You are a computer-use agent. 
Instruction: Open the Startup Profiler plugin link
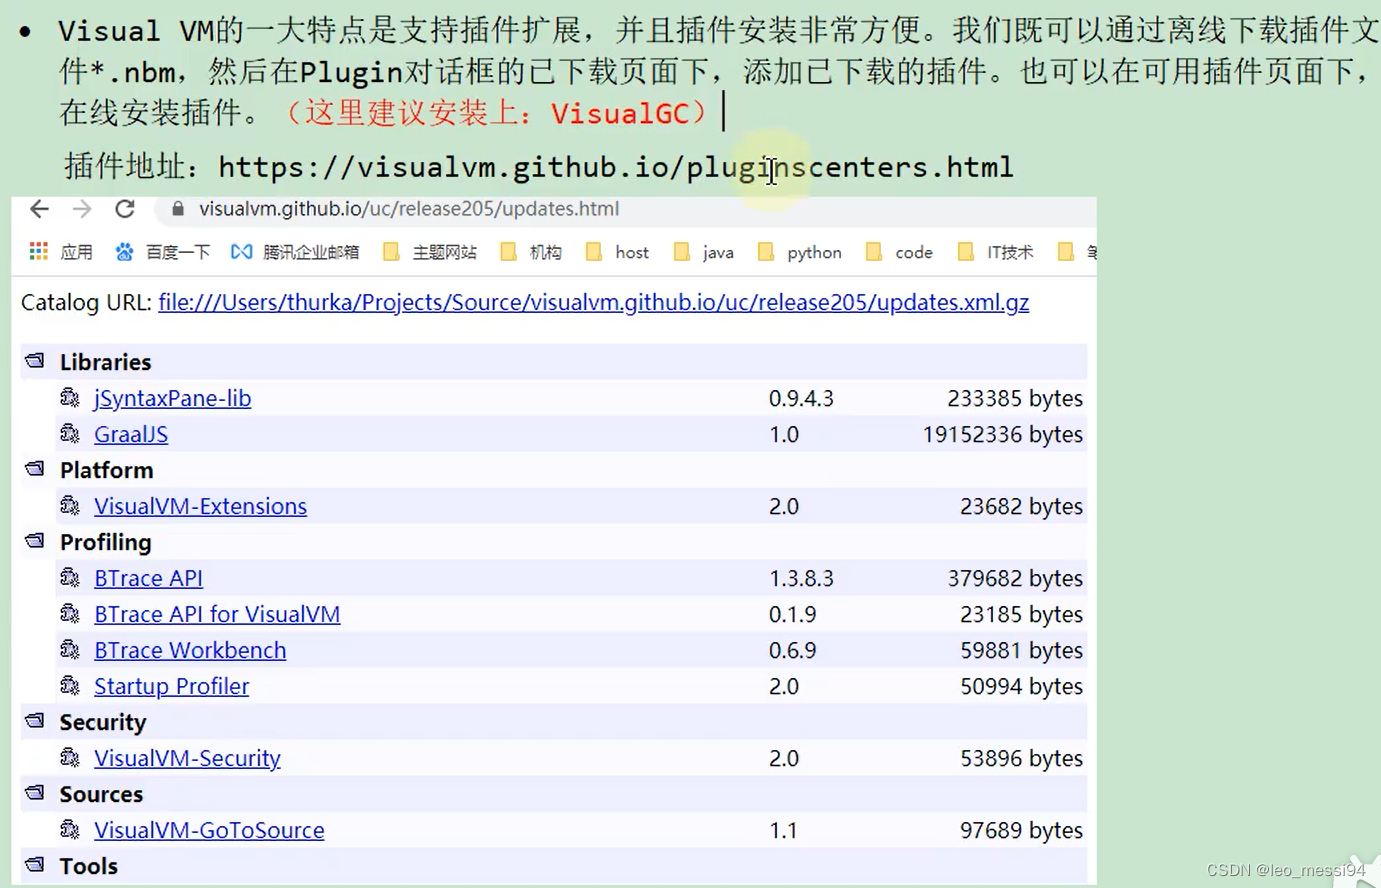(171, 686)
